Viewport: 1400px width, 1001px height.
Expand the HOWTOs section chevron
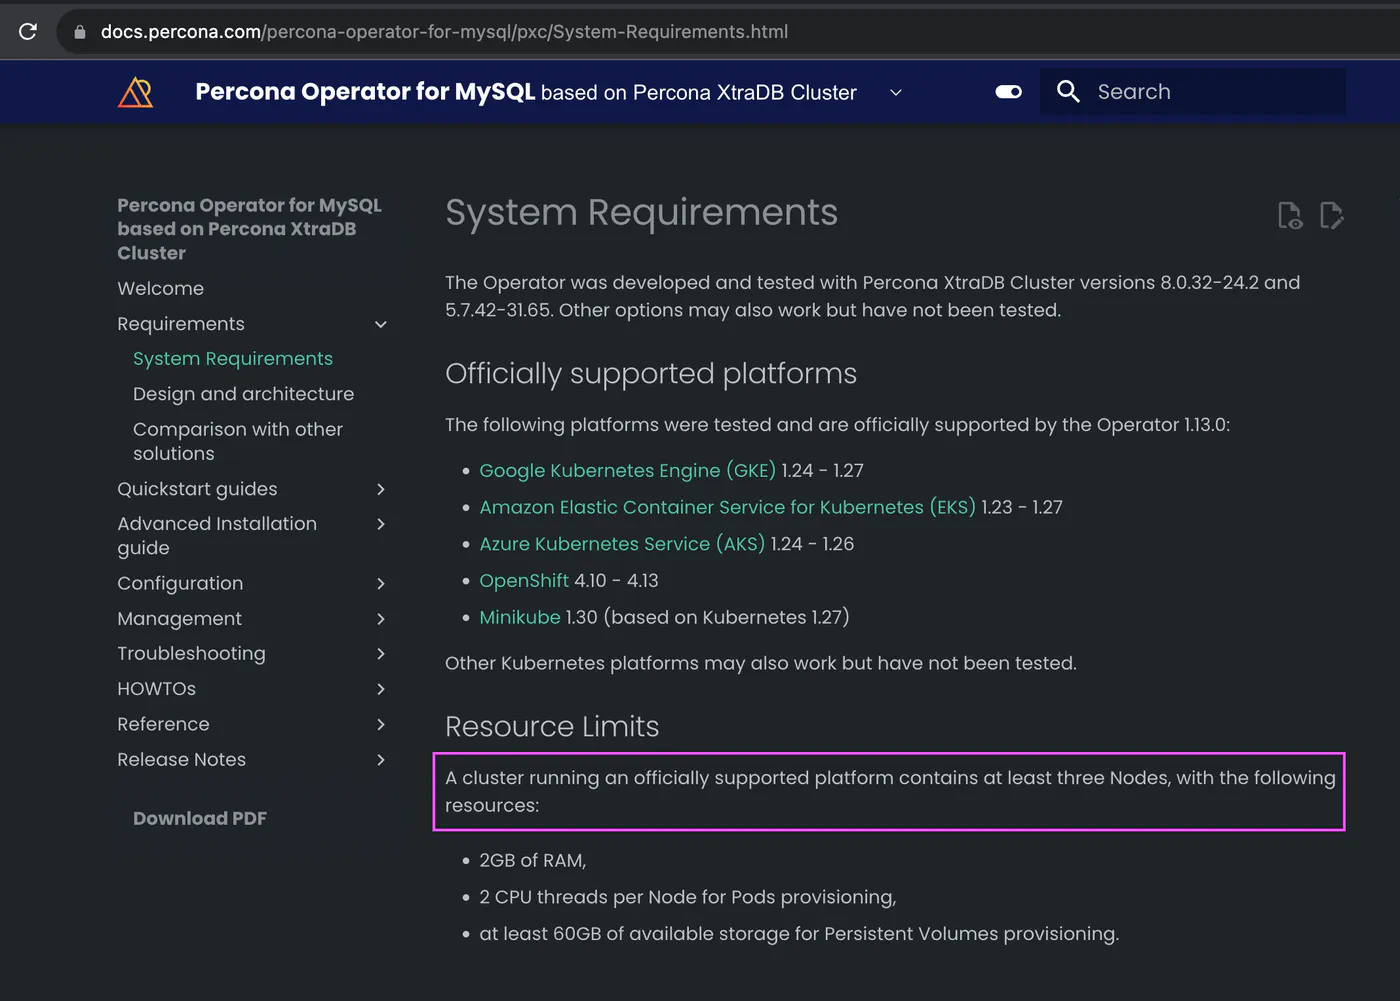point(380,689)
